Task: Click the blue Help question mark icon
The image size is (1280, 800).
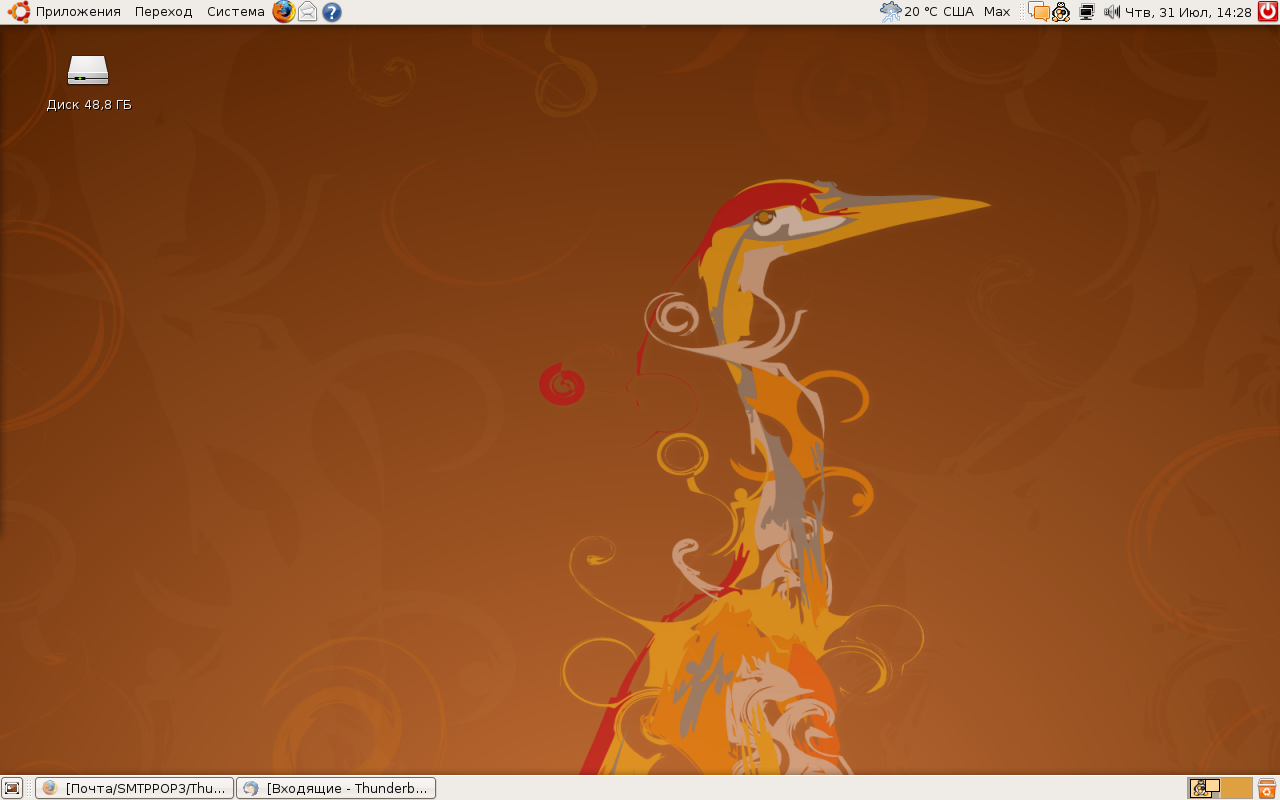Action: [x=332, y=12]
